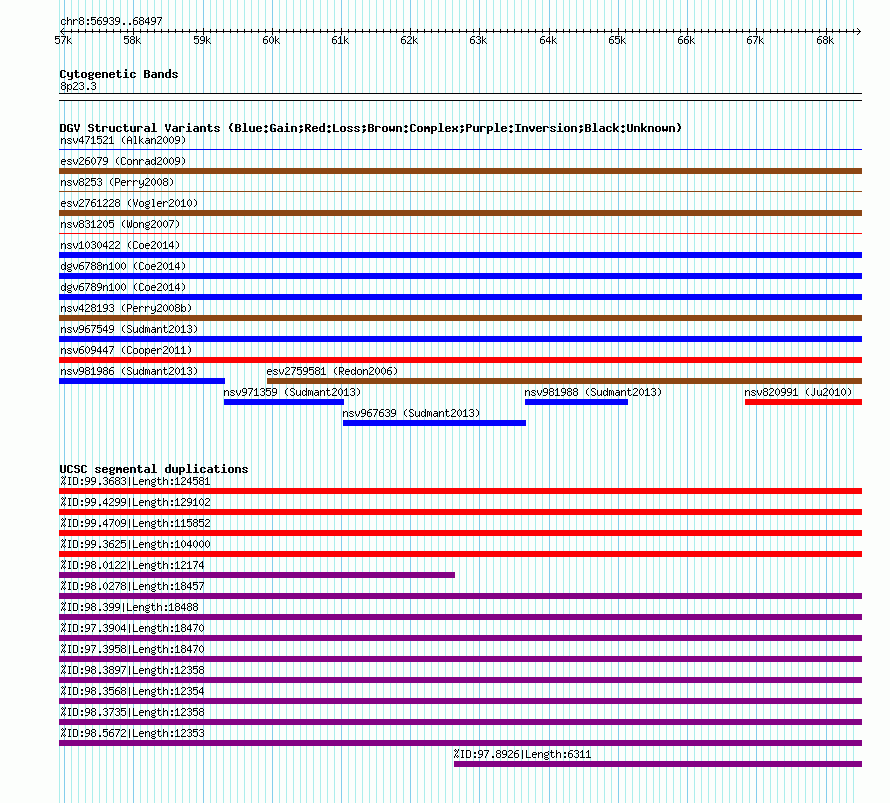
Task: Click the 68k ruler tick
Action: point(825,40)
